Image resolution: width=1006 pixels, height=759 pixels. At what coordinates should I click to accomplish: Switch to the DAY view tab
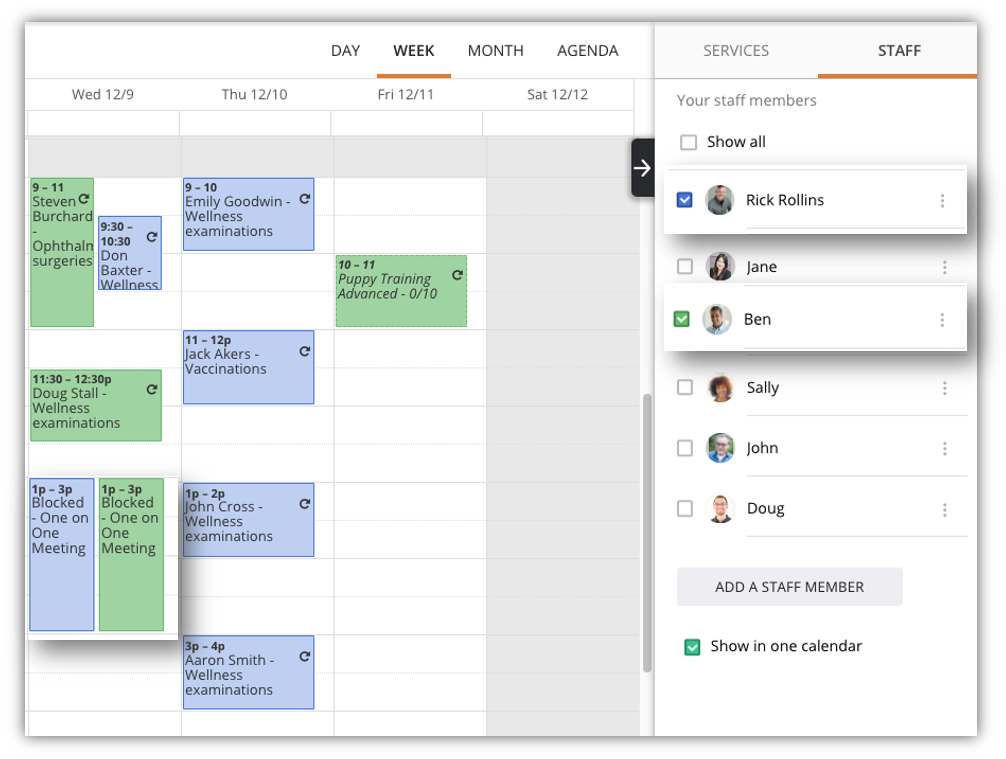(345, 51)
